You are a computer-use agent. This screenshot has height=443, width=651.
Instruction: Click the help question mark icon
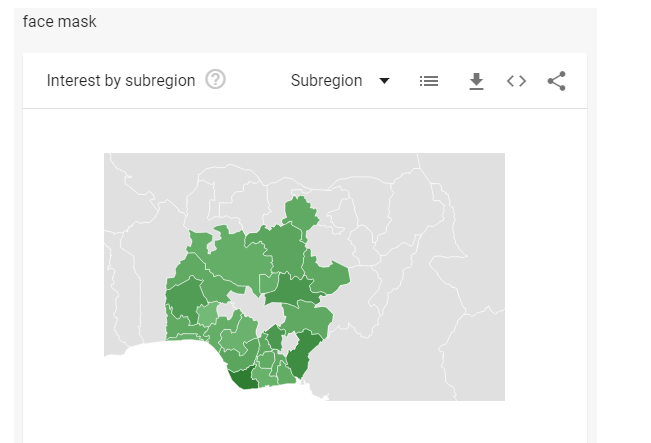[x=215, y=80]
